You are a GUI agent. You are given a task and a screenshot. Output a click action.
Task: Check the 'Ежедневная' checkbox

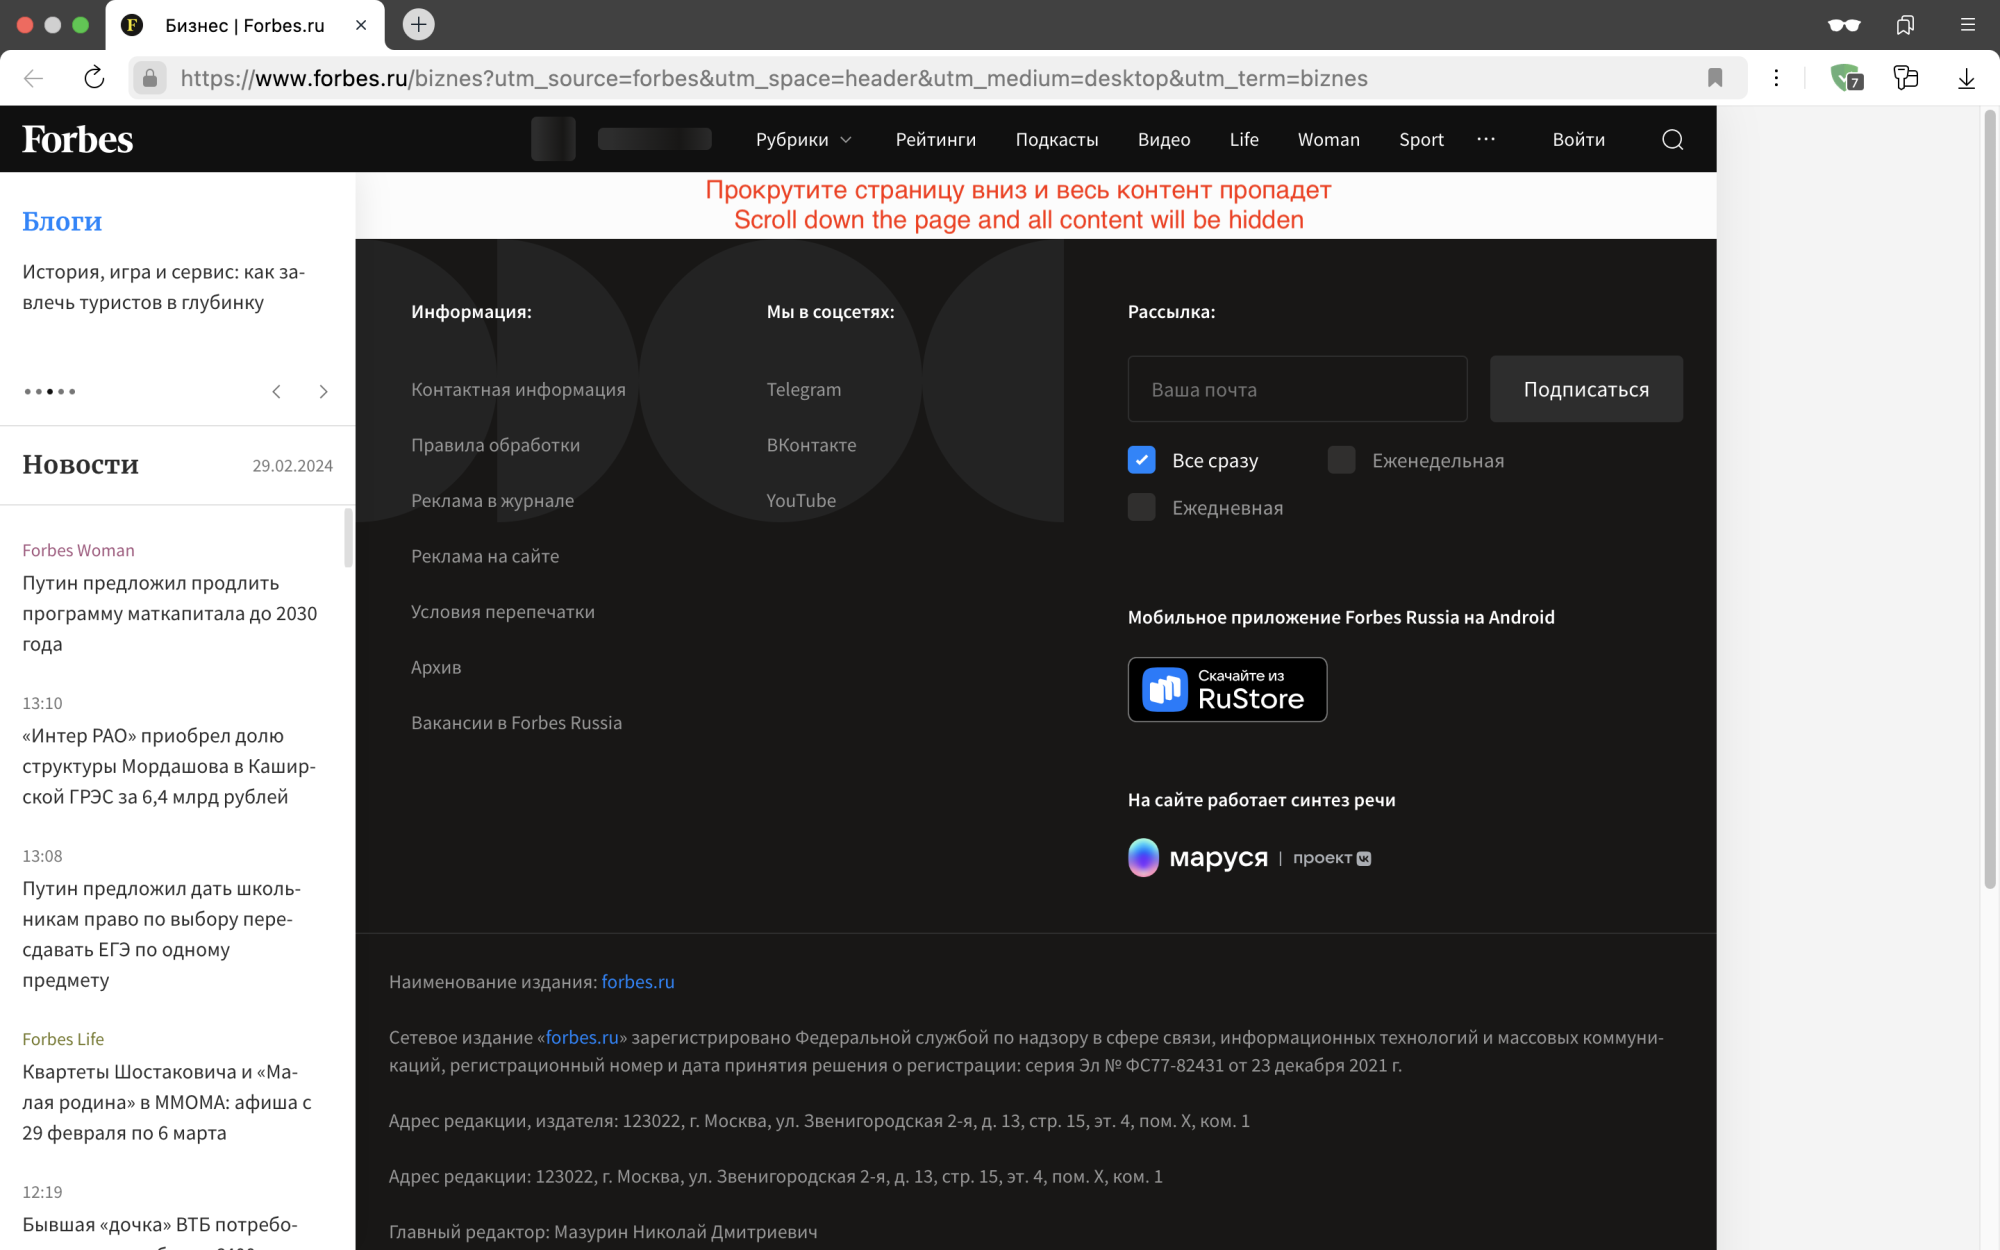pyautogui.click(x=1142, y=507)
